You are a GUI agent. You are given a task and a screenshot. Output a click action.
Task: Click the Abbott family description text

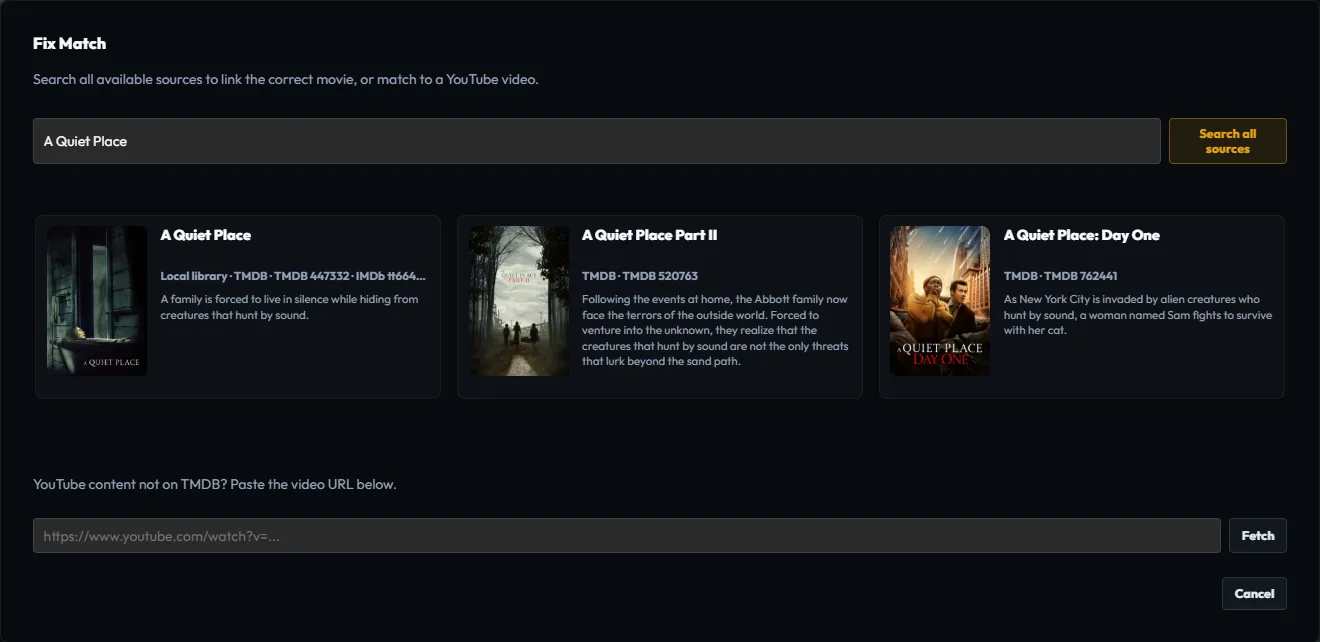715,330
